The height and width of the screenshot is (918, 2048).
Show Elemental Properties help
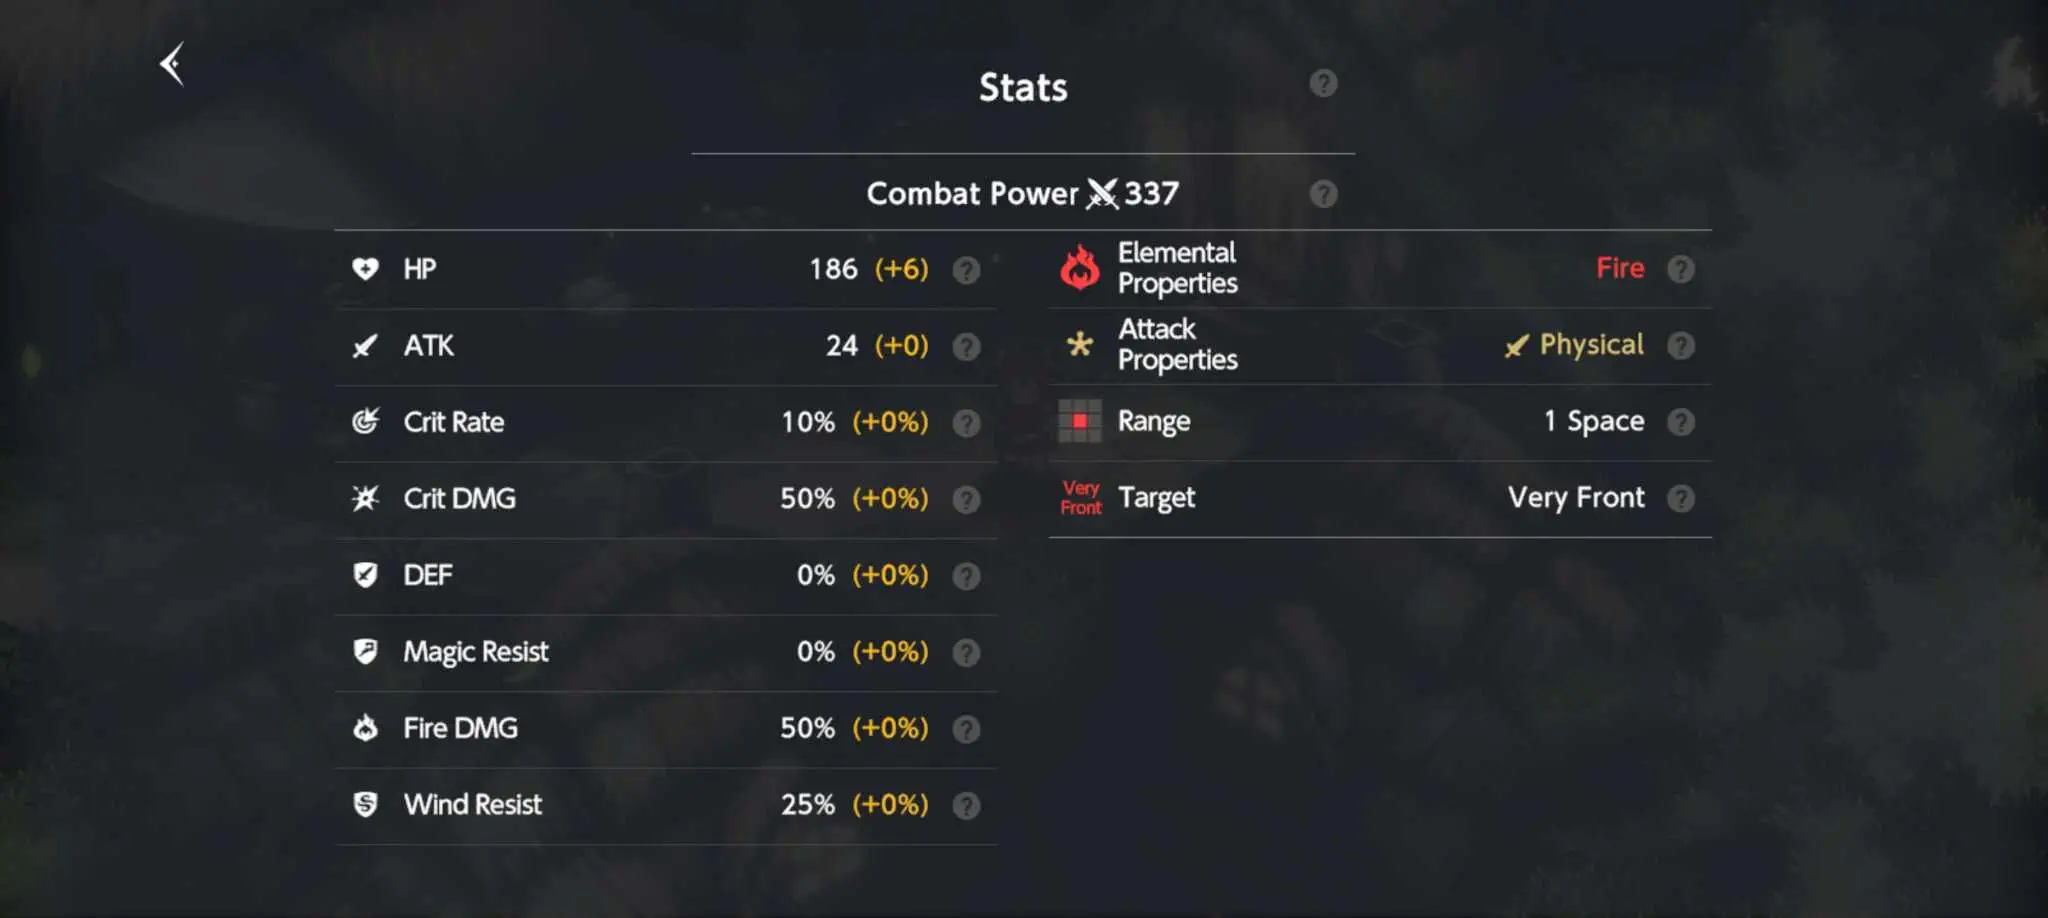[1681, 269]
